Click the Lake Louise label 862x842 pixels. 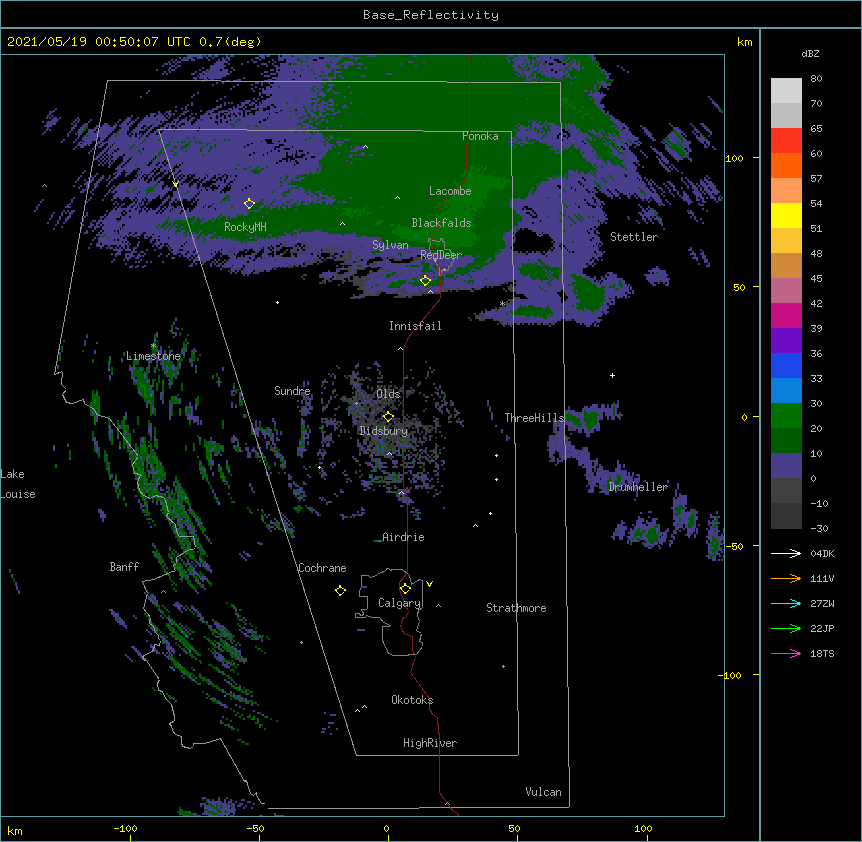[18, 484]
